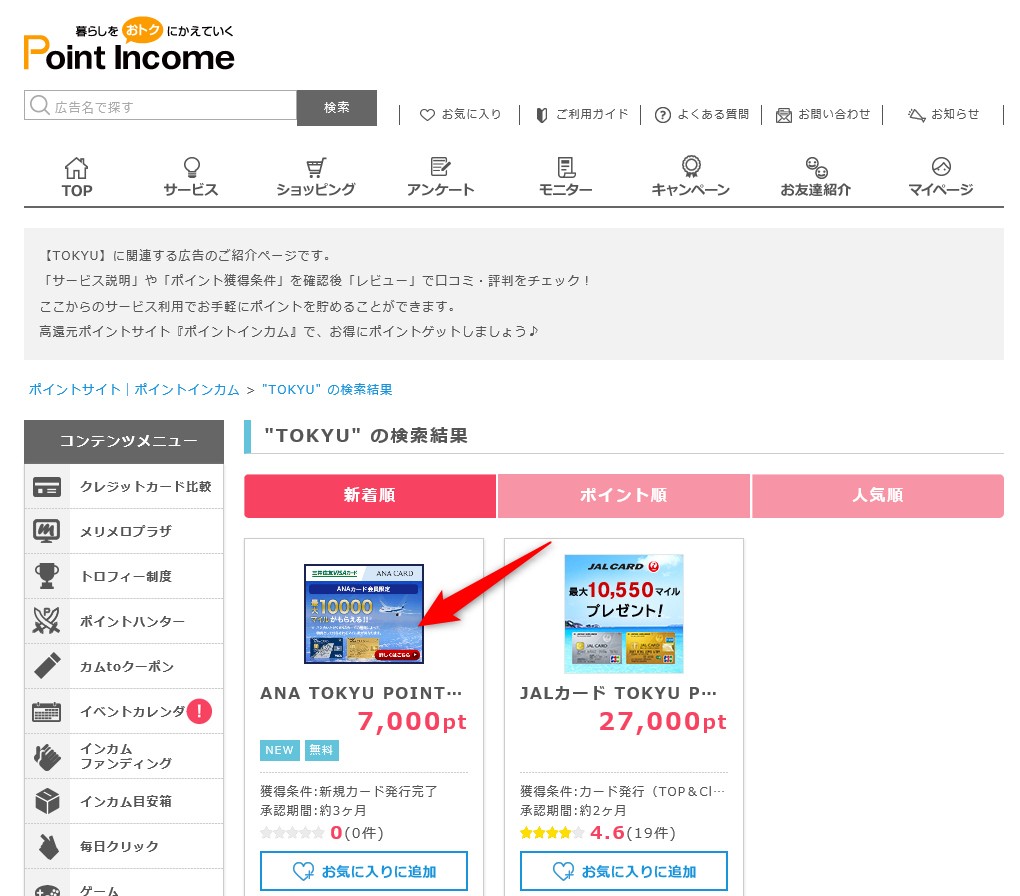Switch to the 人気順 sort tab
1020x896 pixels.
pyautogui.click(x=878, y=496)
